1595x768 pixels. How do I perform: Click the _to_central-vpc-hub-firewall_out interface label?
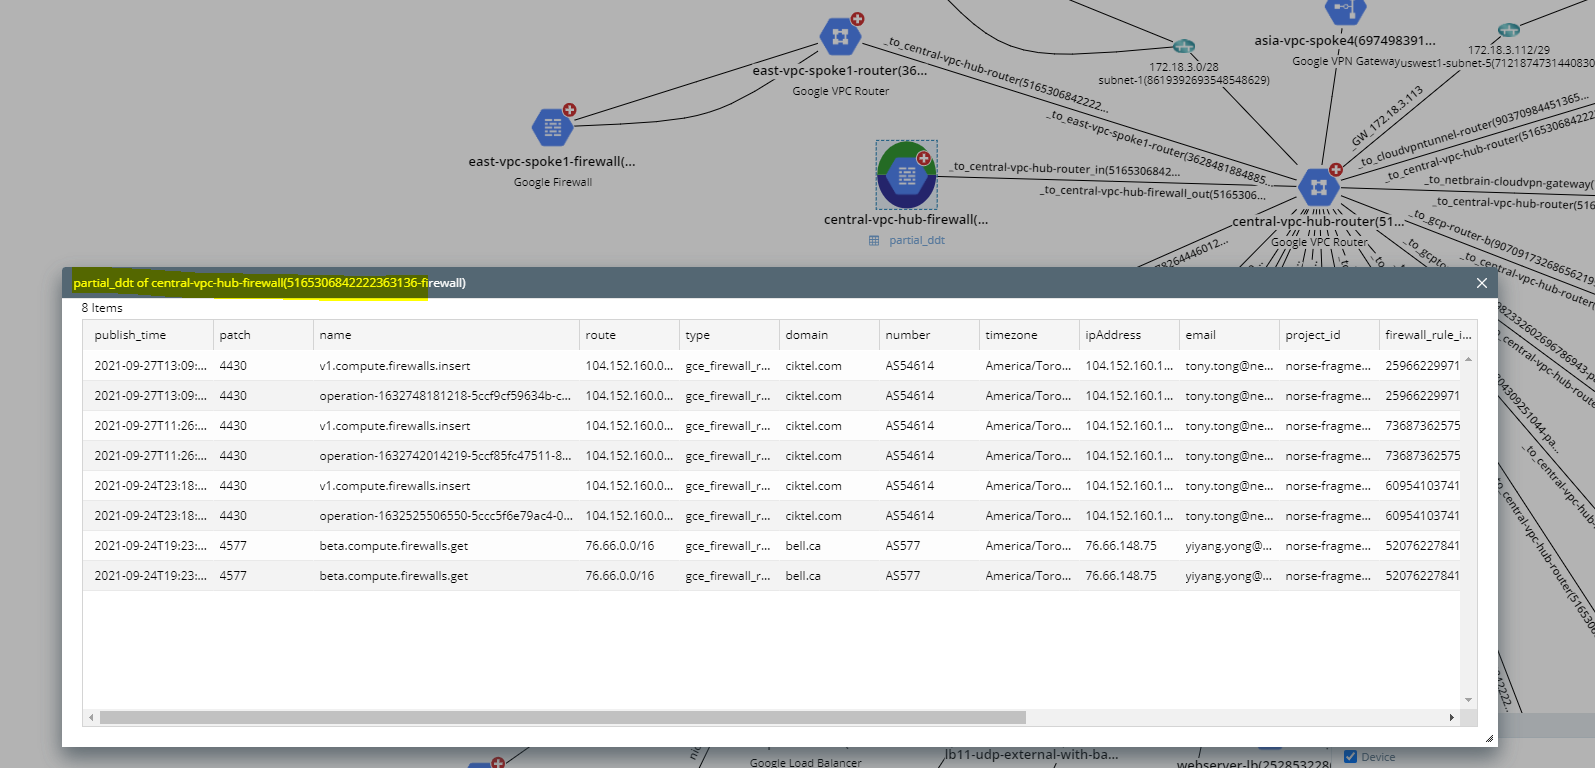click(1153, 192)
